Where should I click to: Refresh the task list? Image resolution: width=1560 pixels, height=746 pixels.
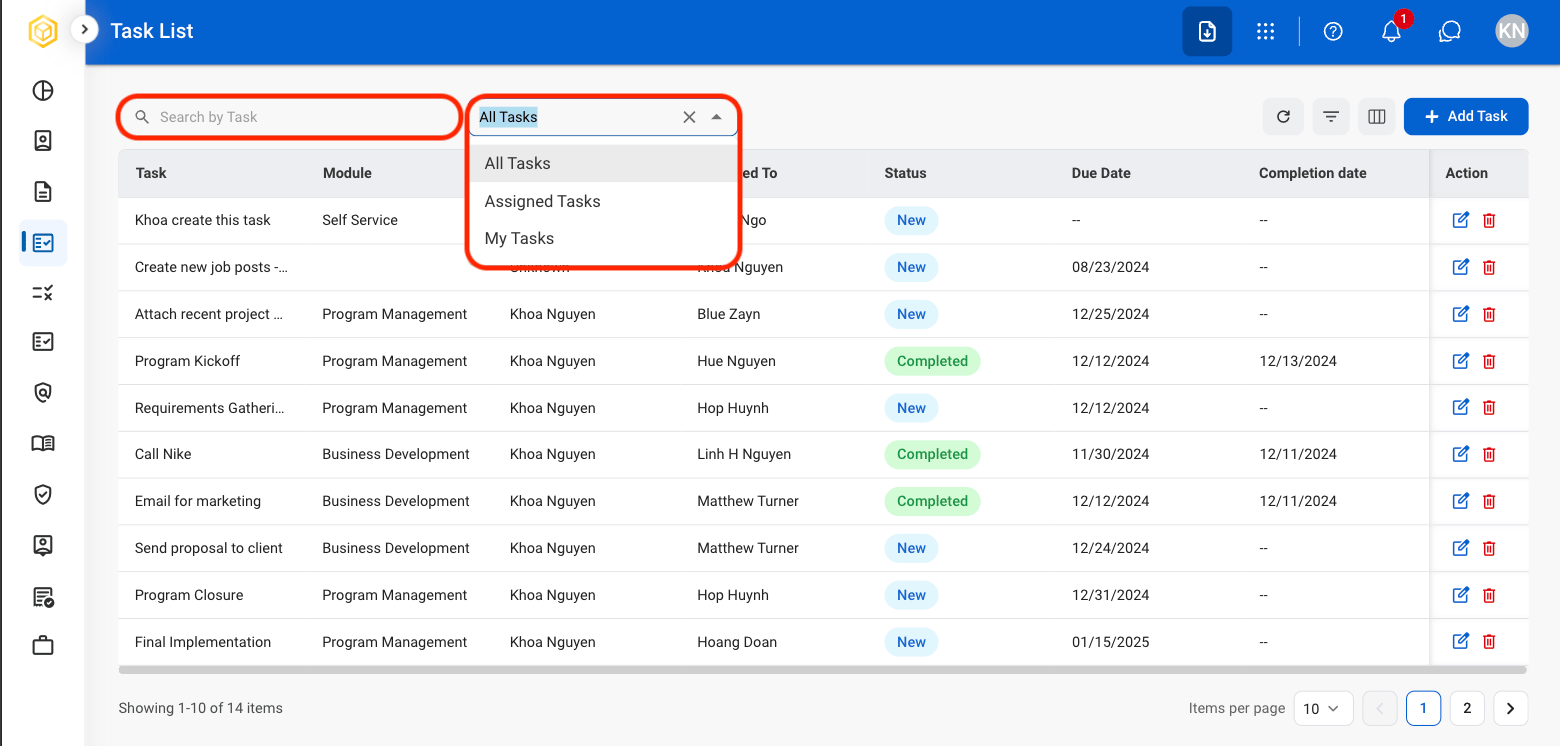tap(1283, 117)
